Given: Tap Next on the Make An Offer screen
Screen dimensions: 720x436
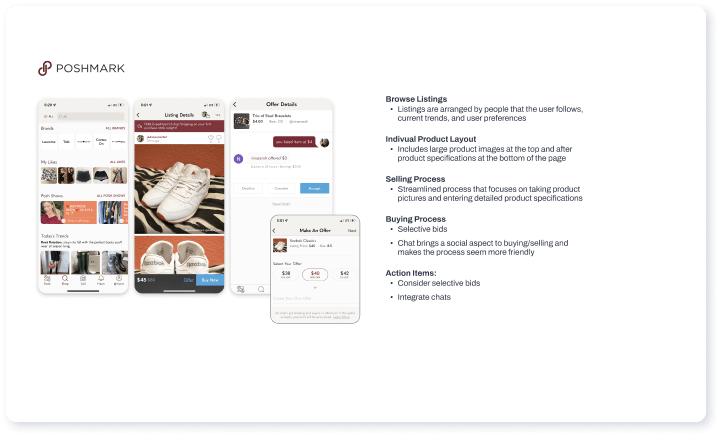Looking at the screenshot, I should point(352,230).
